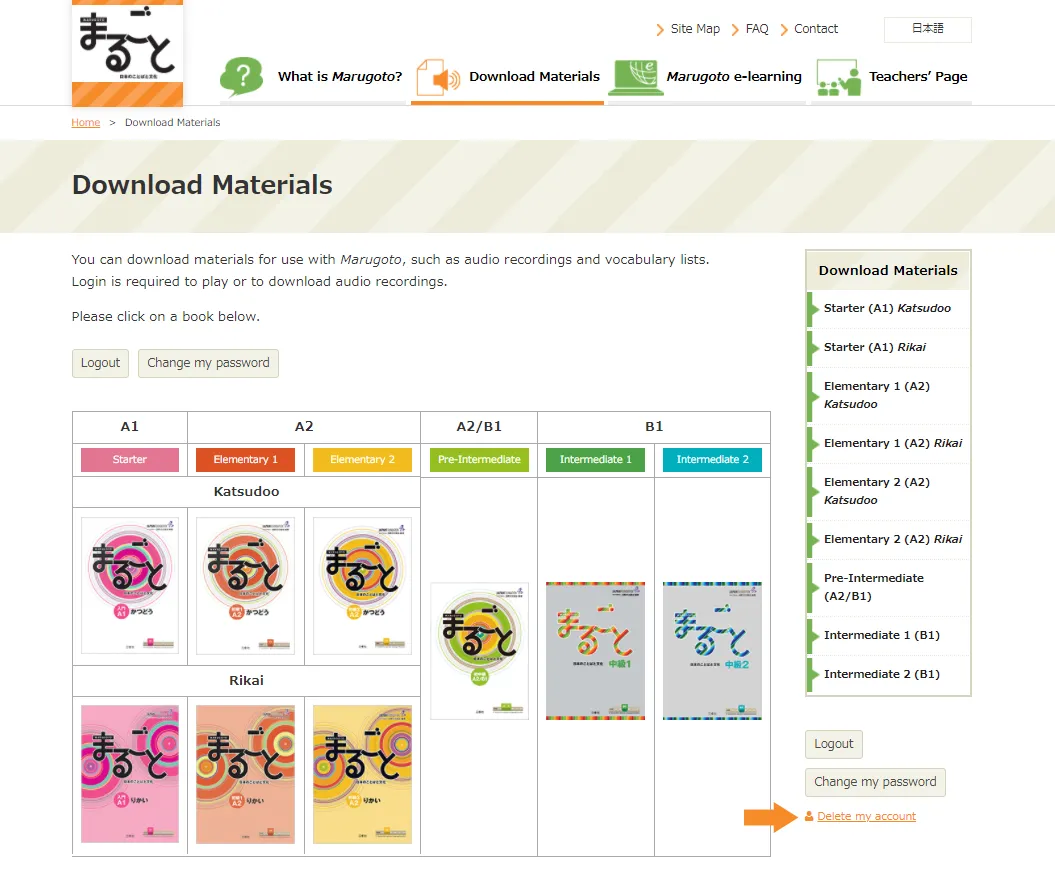Click the orange user icon beside Delete my account

pyautogui.click(x=809, y=816)
